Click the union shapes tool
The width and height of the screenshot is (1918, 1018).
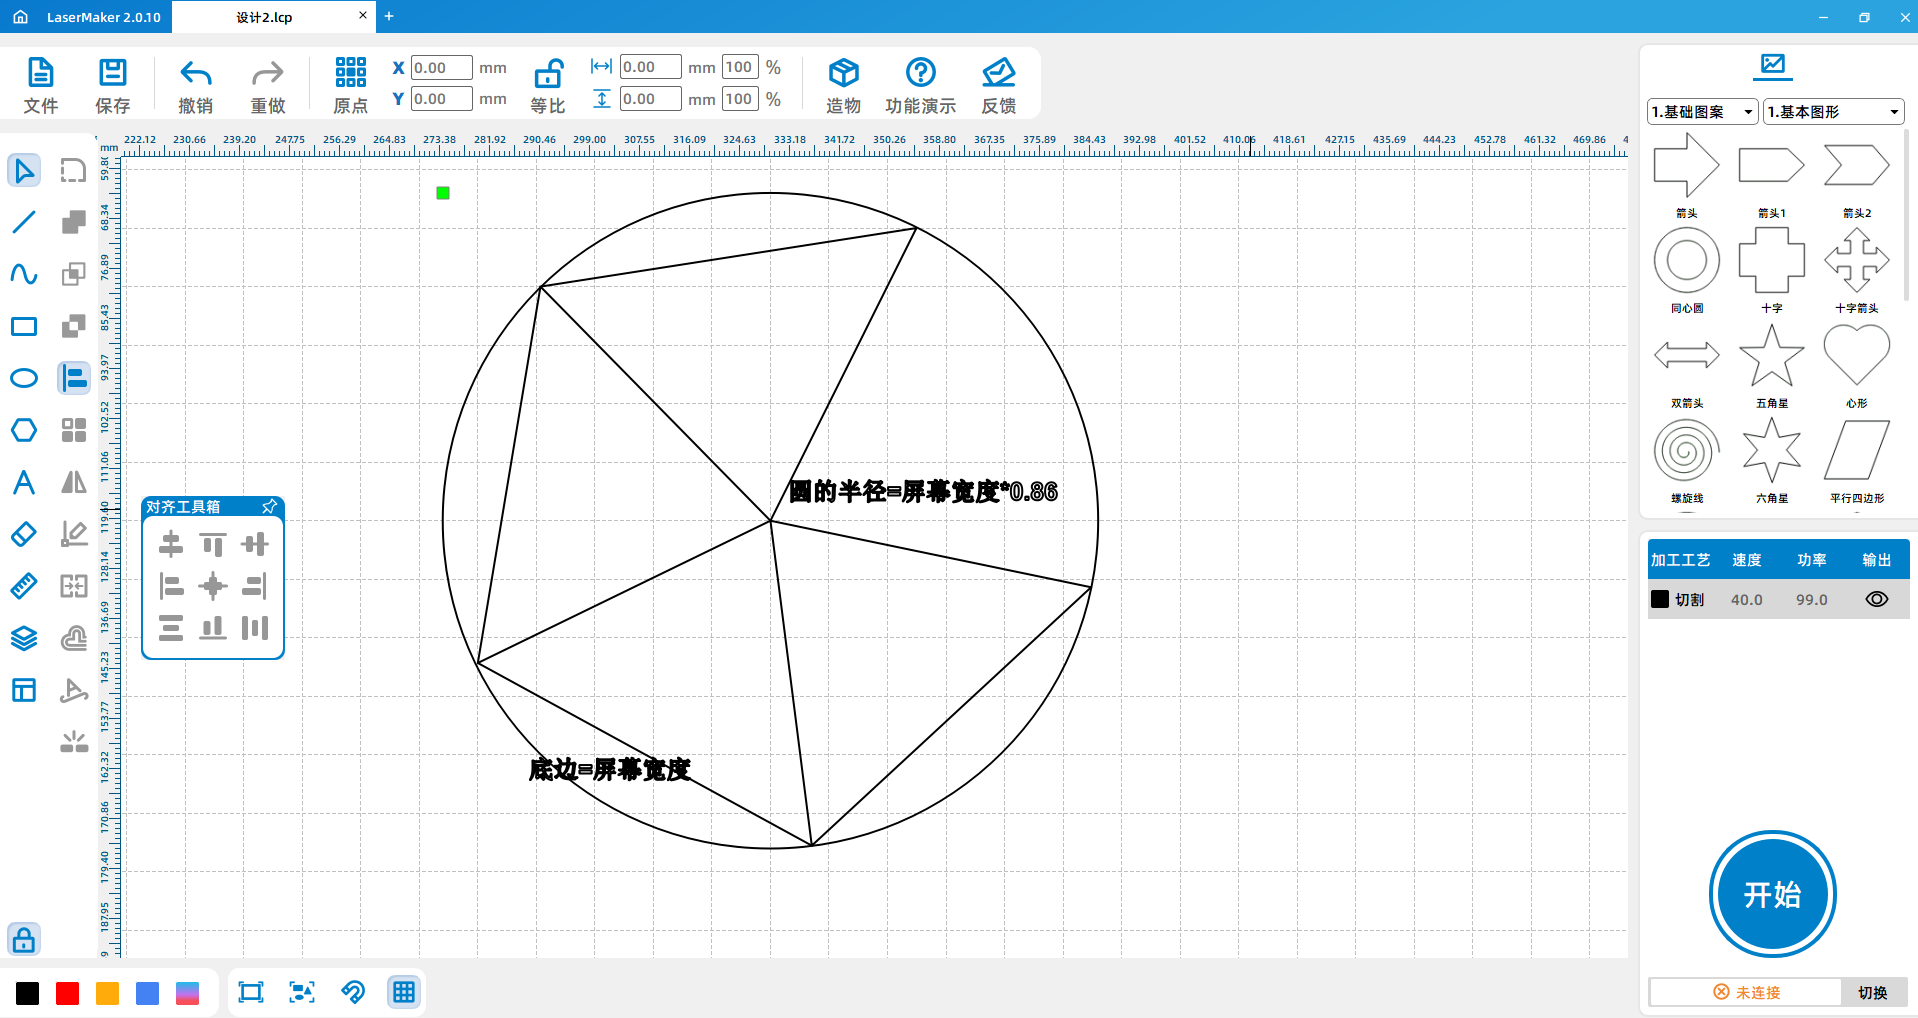click(x=74, y=222)
